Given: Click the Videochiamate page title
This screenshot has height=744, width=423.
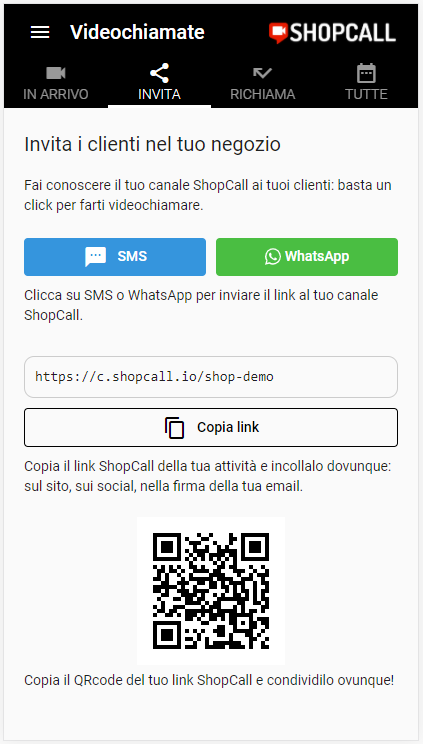Looking at the screenshot, I should [137, 32].
